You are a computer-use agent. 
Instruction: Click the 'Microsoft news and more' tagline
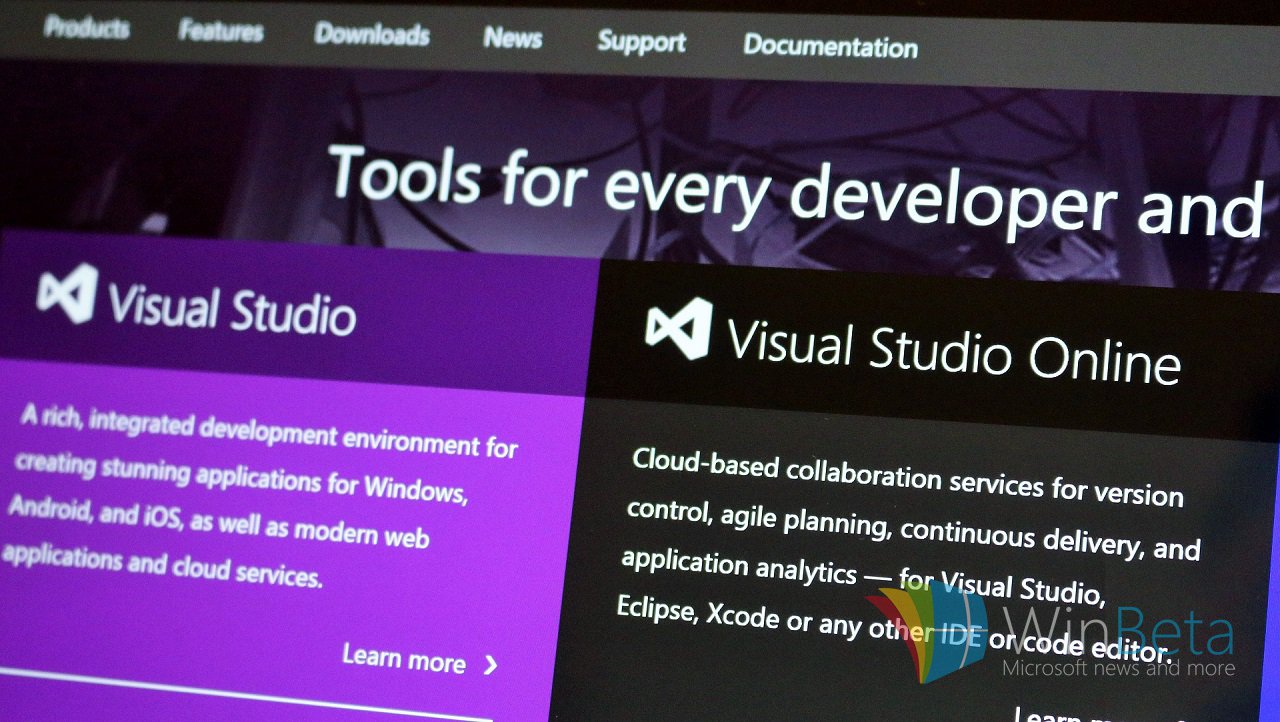tap(1118, 668)
